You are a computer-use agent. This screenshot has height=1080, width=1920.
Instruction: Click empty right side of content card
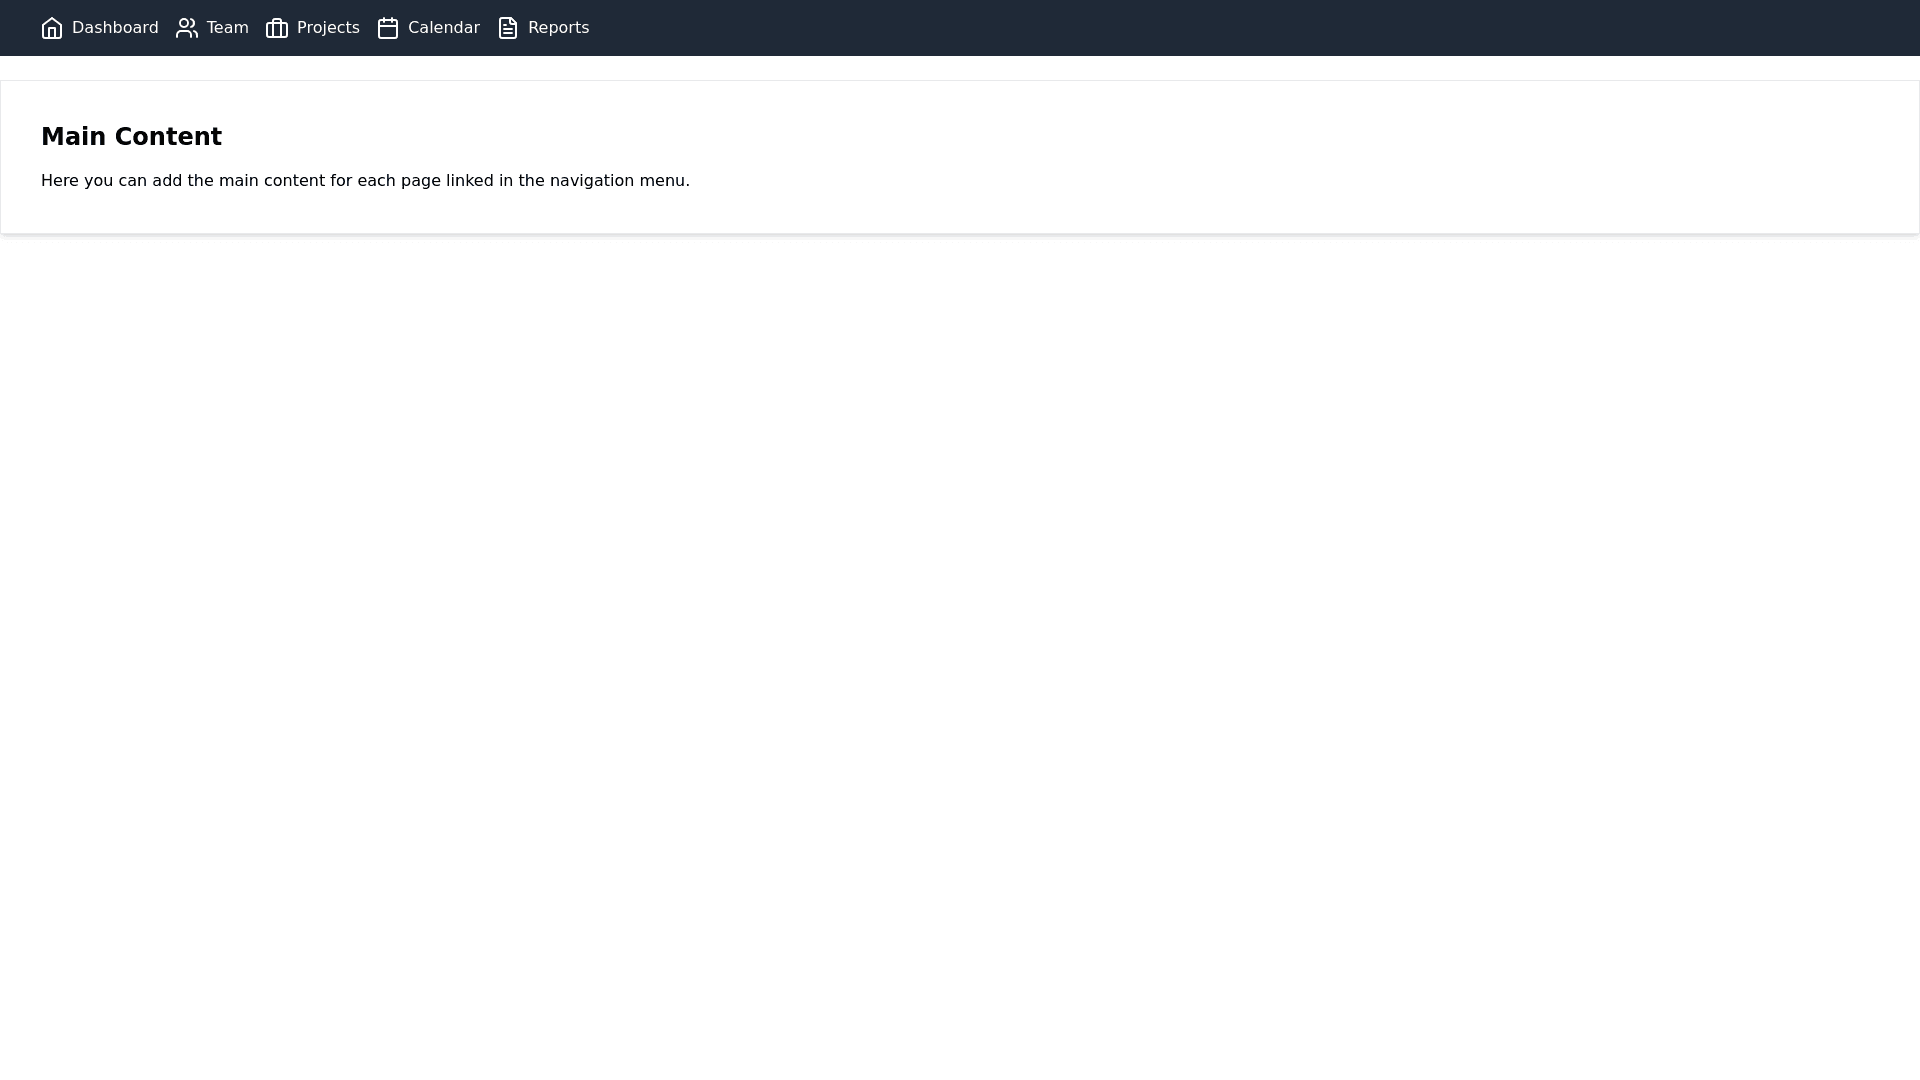click(x=1400, y=157)
